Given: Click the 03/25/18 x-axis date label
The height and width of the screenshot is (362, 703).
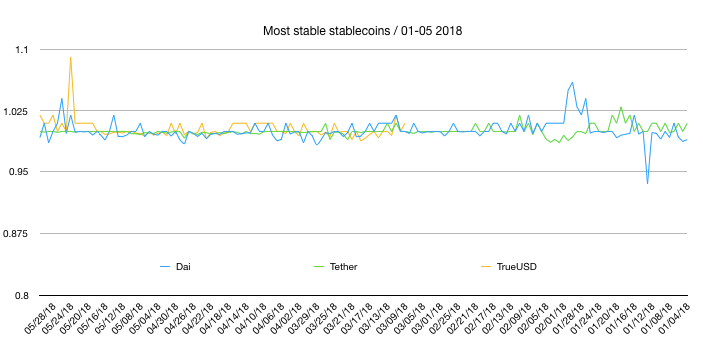Looking at the screenshot, I should (321, 318).
